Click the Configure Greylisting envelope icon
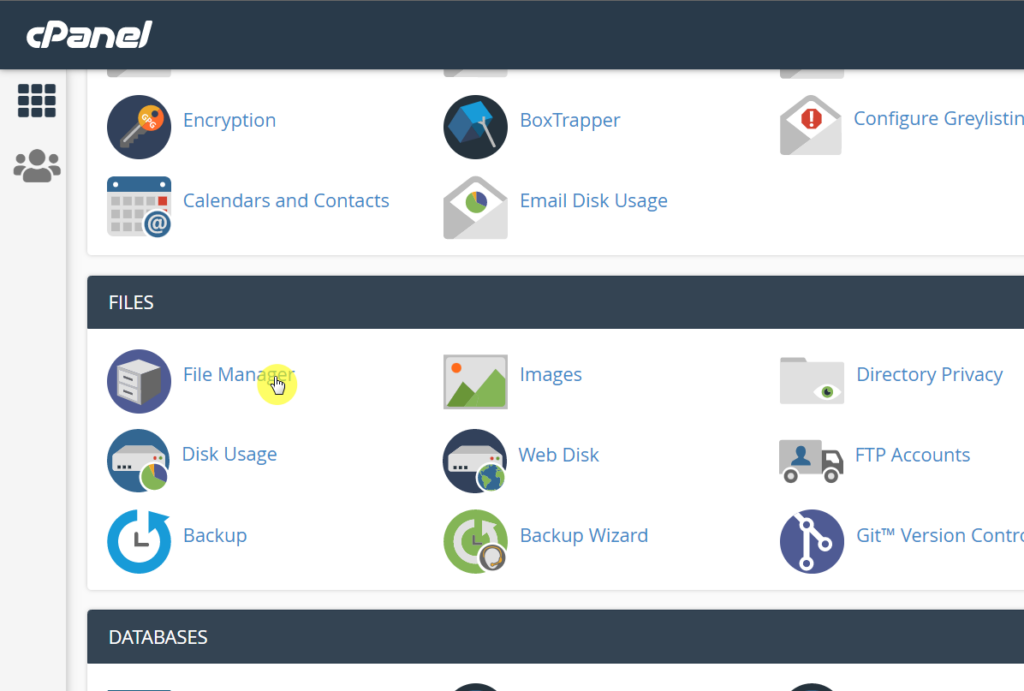Screen dimensions: 1024x691 pos(810,125)
